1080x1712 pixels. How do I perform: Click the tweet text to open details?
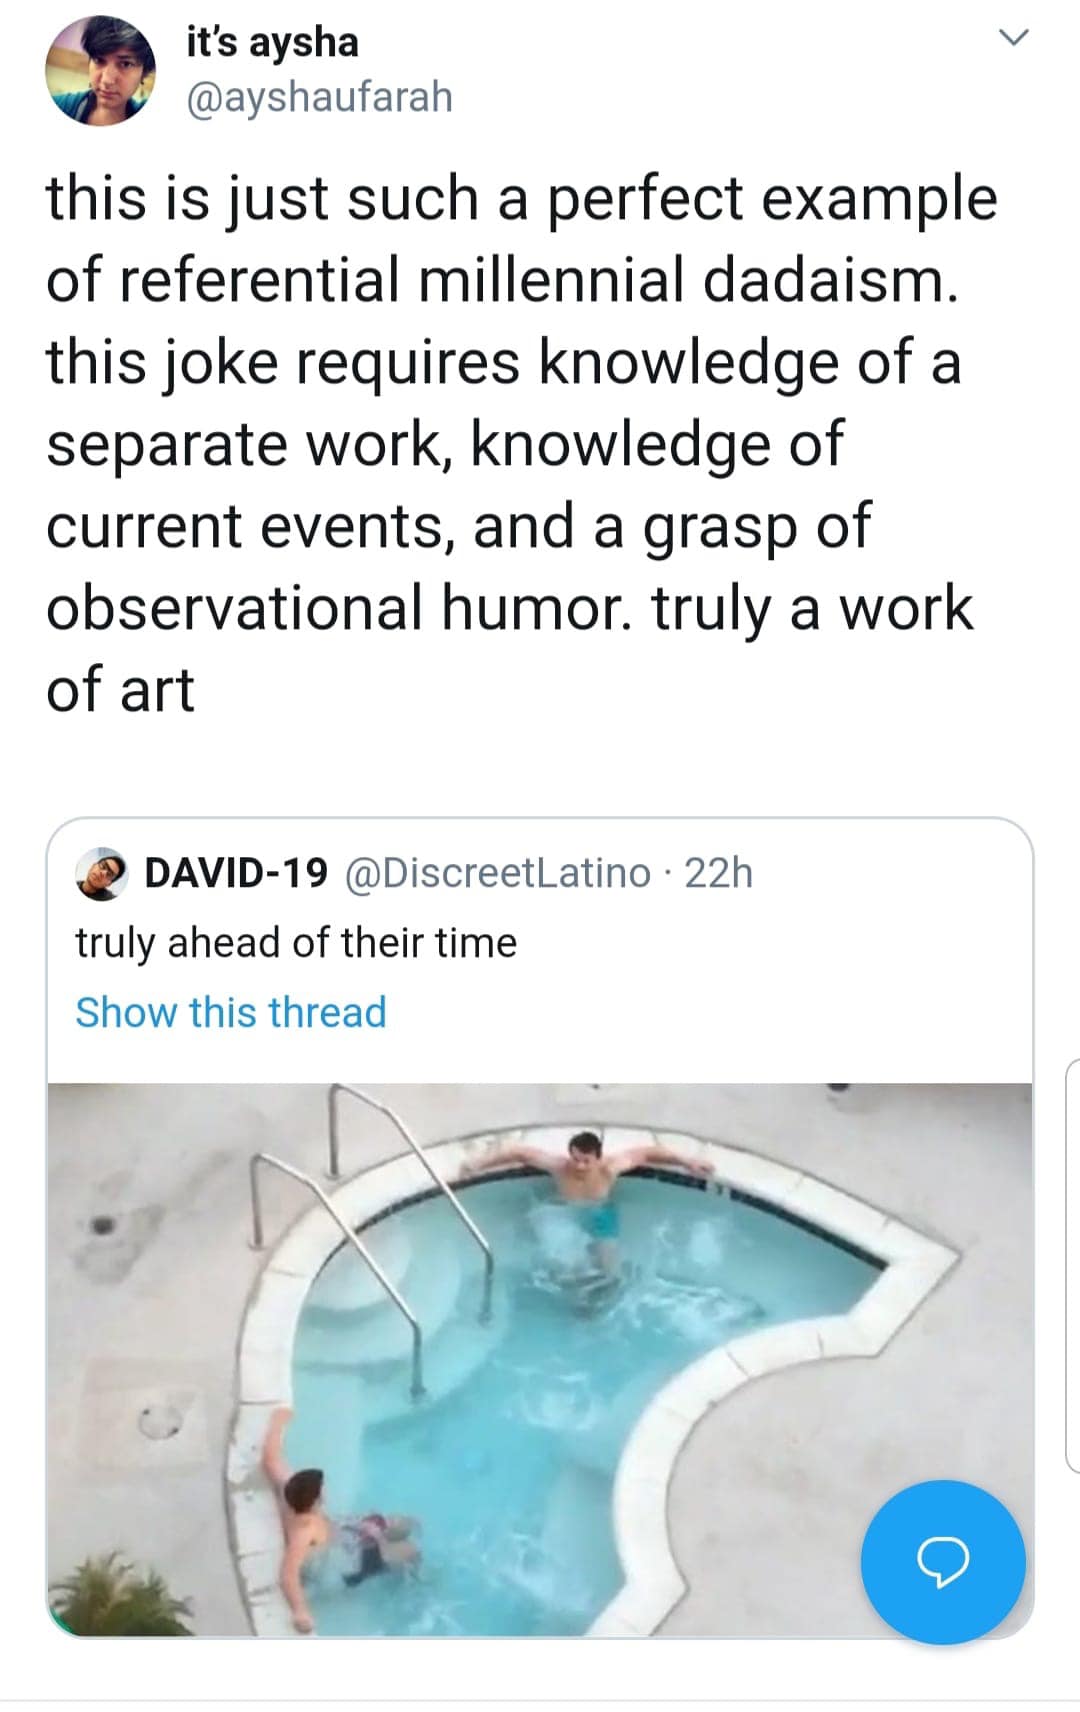(520, 440)
